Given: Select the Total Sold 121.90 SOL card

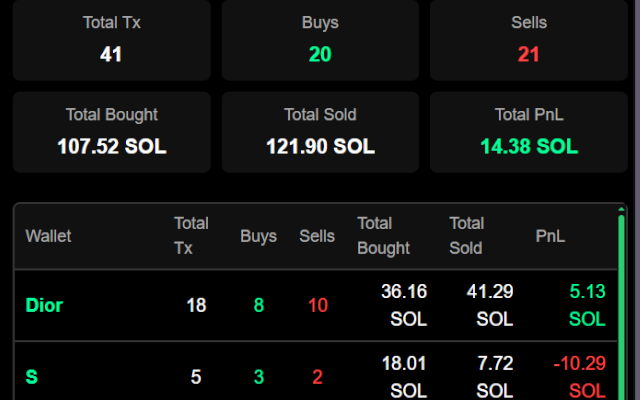Looking at the screenshot, I should pyautogui.click(x=320, y=132).
